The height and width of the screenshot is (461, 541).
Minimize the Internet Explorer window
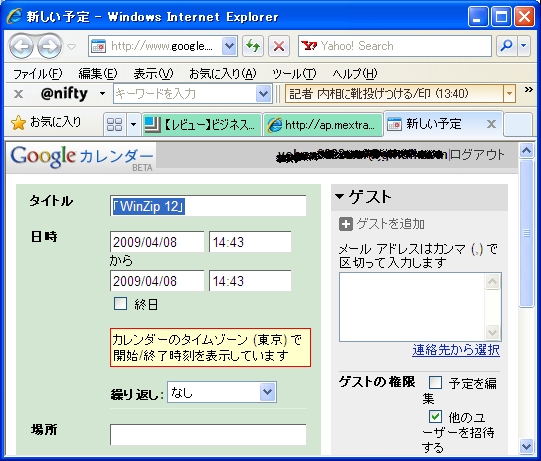click(478, 16)
